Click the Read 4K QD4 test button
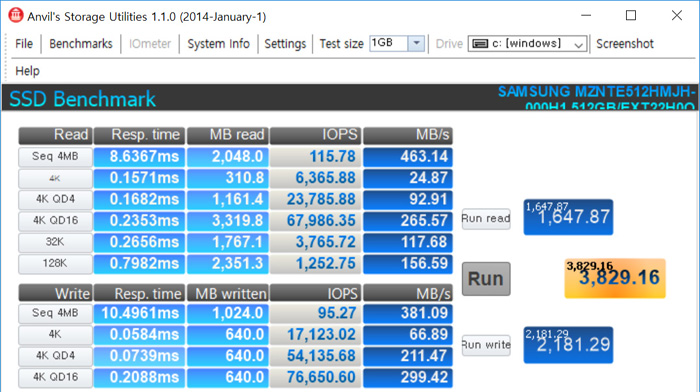 pos(55,199)
